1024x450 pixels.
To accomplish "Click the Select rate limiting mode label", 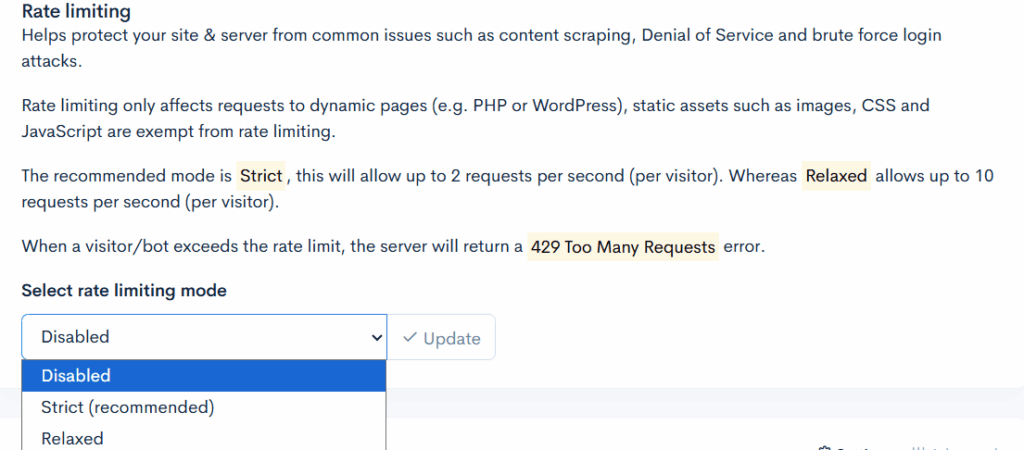I will click(124, 291).
